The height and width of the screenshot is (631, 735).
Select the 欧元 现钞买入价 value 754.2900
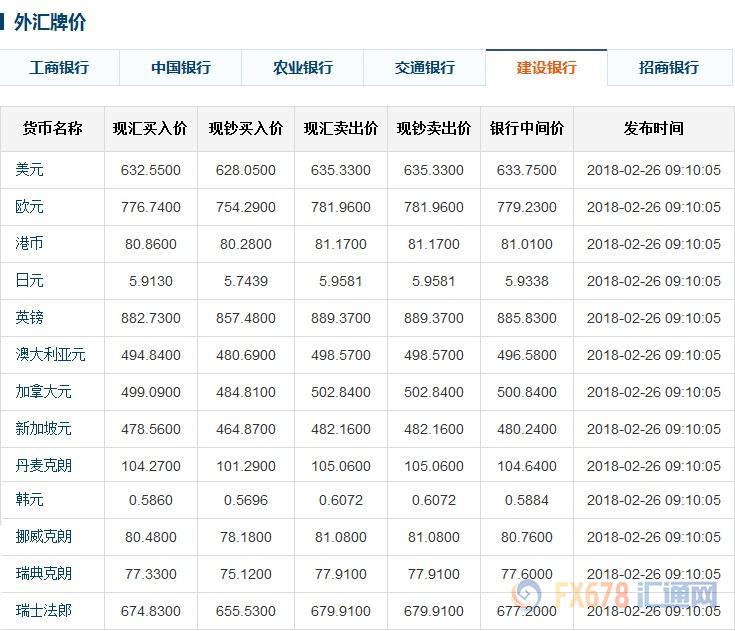[x=246, y=207]
